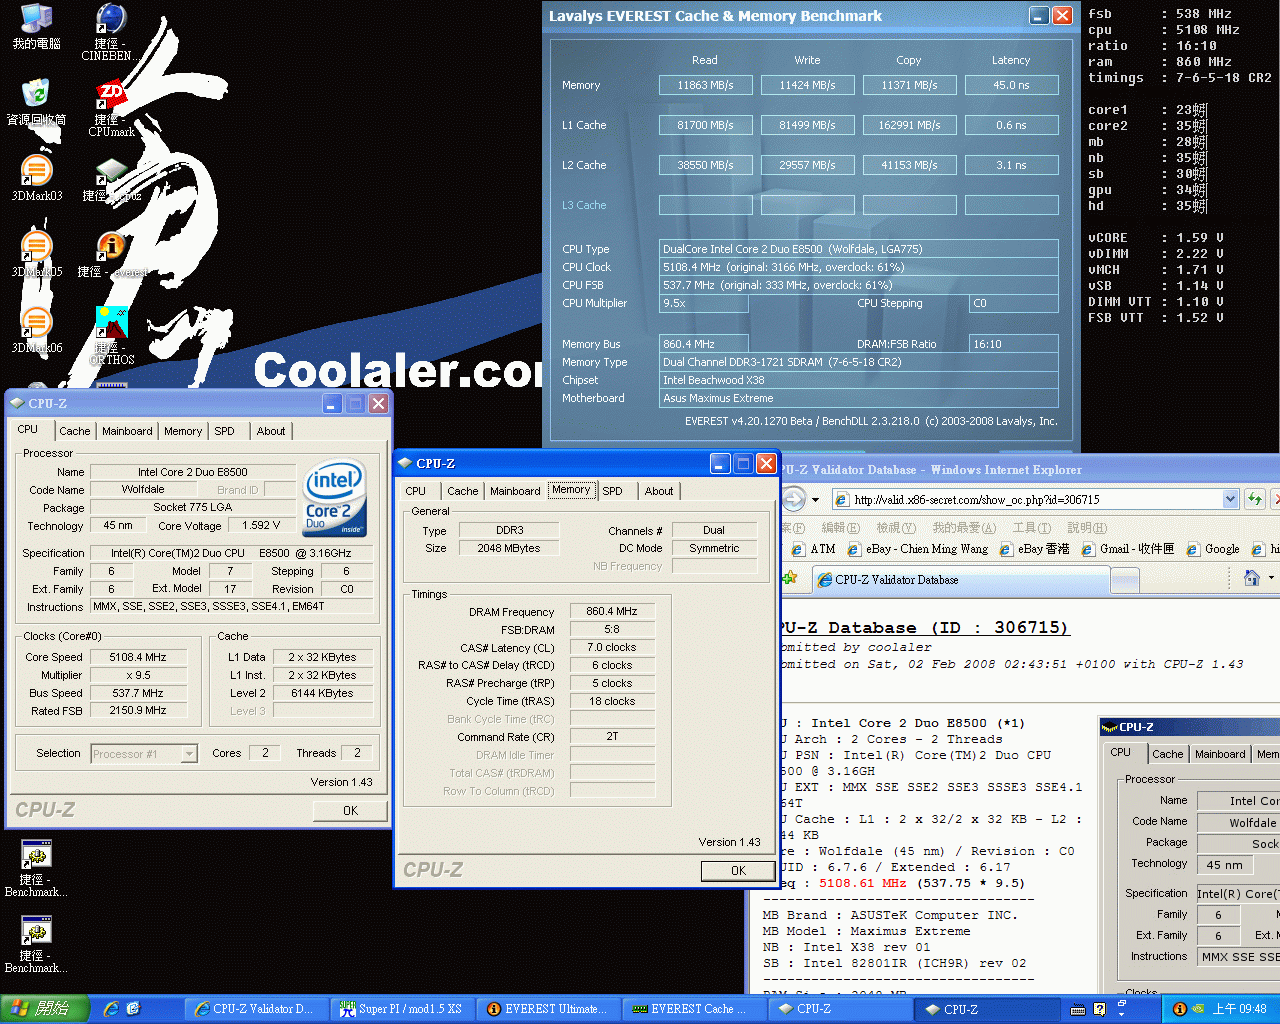Click the IE refresh icon
Viewport: 1280px width, 1024px height.
tap(1255, 498)
